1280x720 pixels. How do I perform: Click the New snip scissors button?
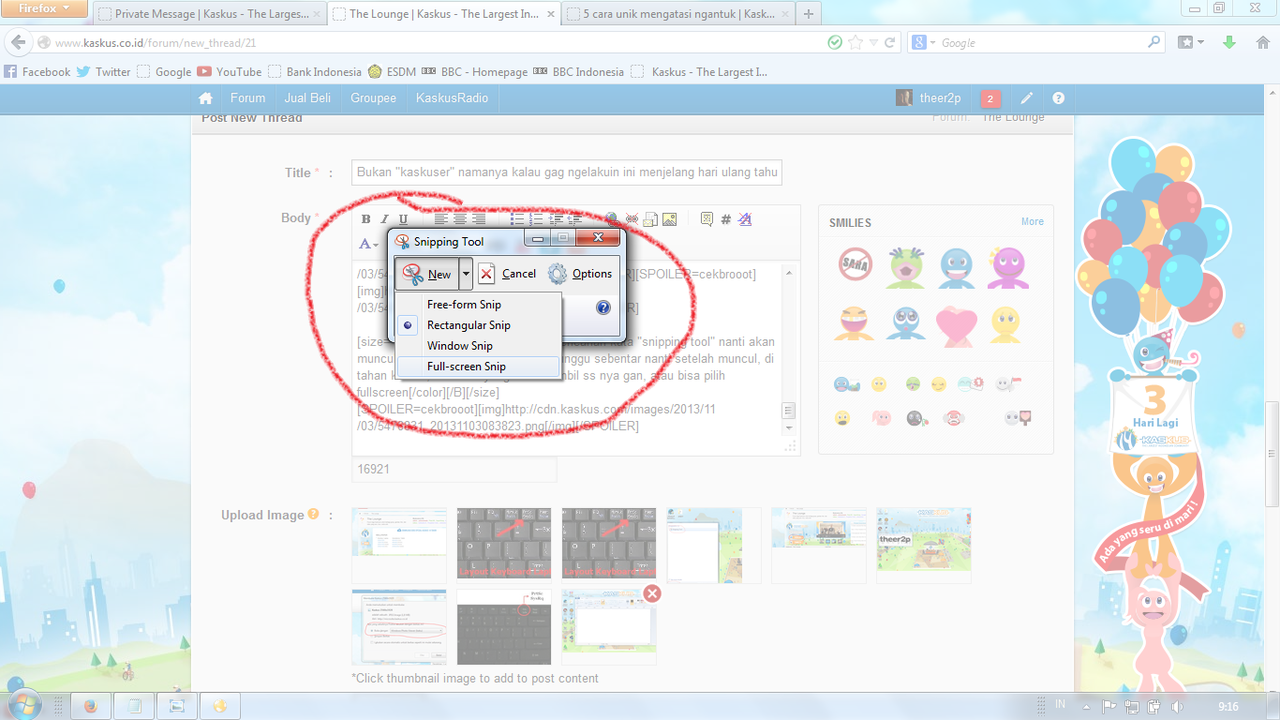point(427,274)
